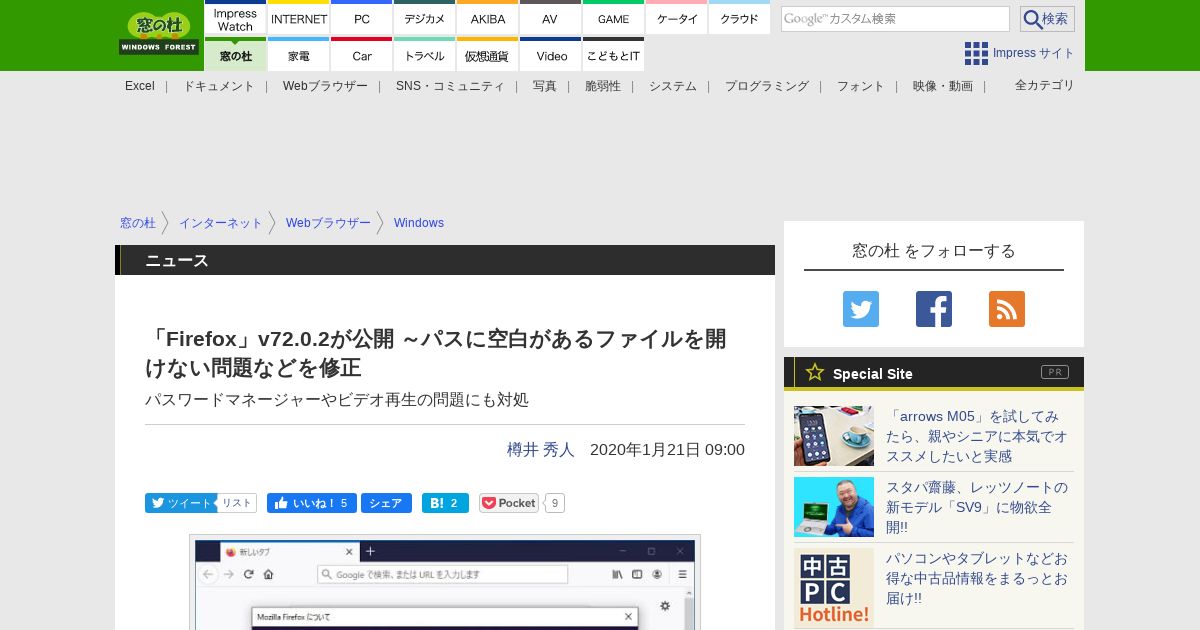Open the 窓の杜 Windows Forest logo

click(x=159, y=34)
